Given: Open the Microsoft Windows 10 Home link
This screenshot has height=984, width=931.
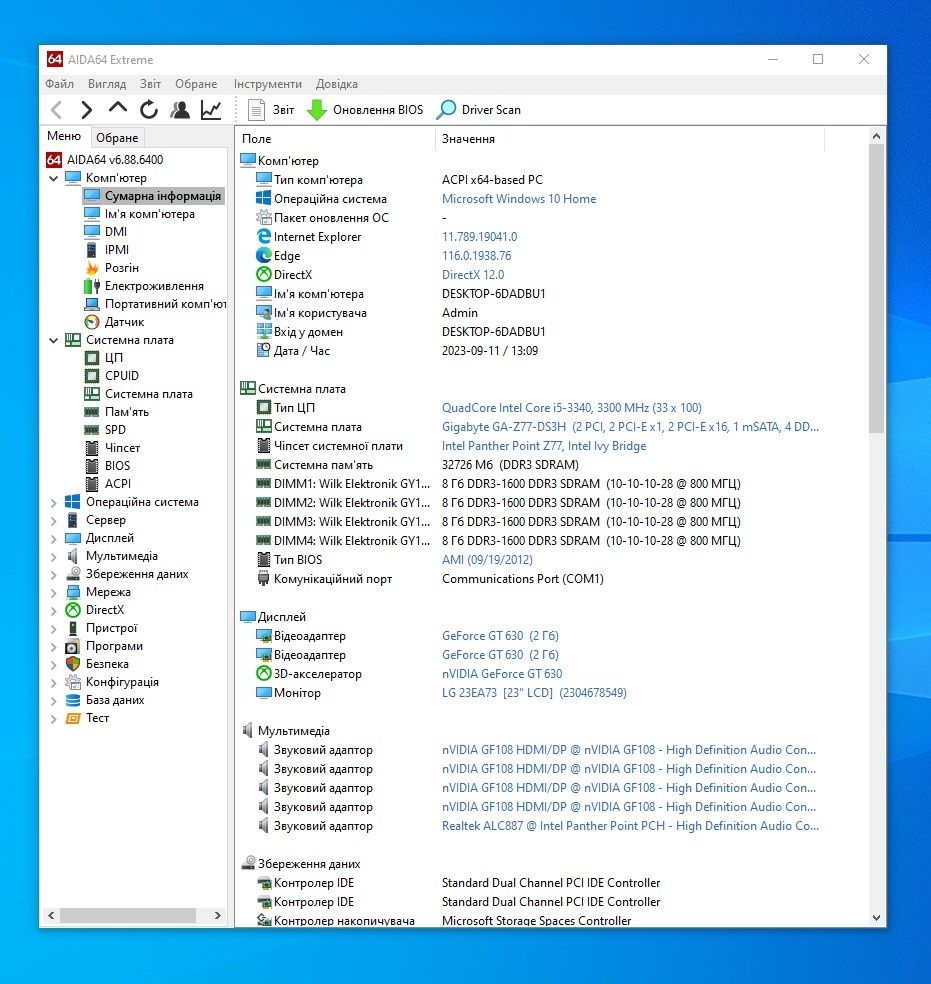Looking at the screenshot, I should coord(519,199).
